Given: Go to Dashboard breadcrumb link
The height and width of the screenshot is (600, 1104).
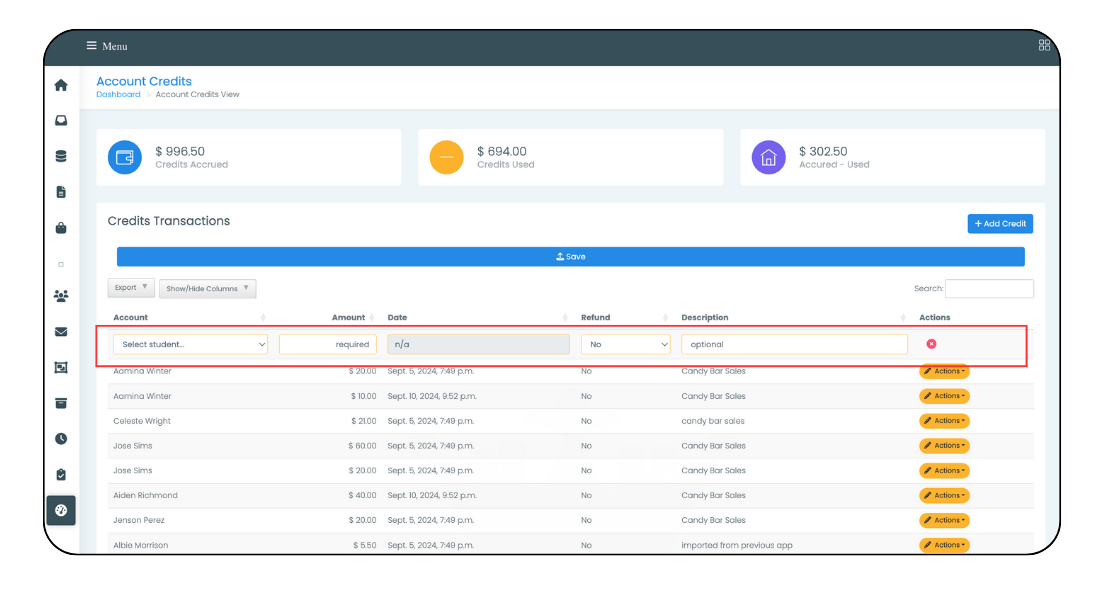Looking at the screenshot, I should click(118, 94).
